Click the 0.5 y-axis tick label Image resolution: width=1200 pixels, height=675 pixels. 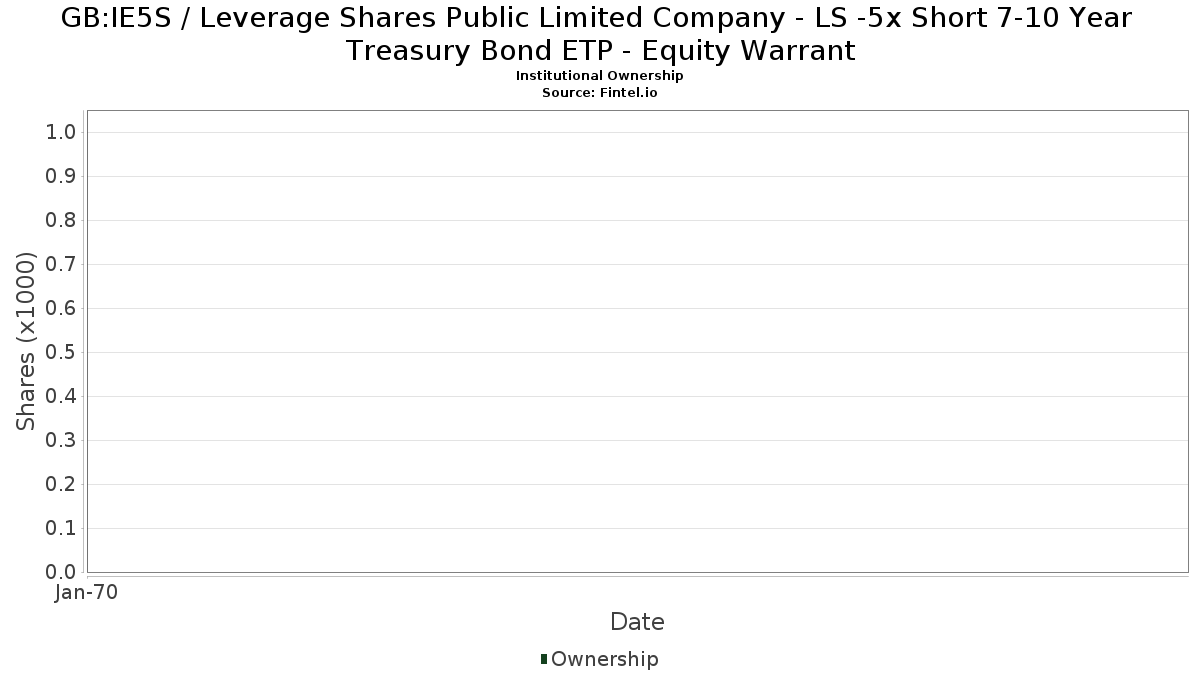(x=62, y=353)
